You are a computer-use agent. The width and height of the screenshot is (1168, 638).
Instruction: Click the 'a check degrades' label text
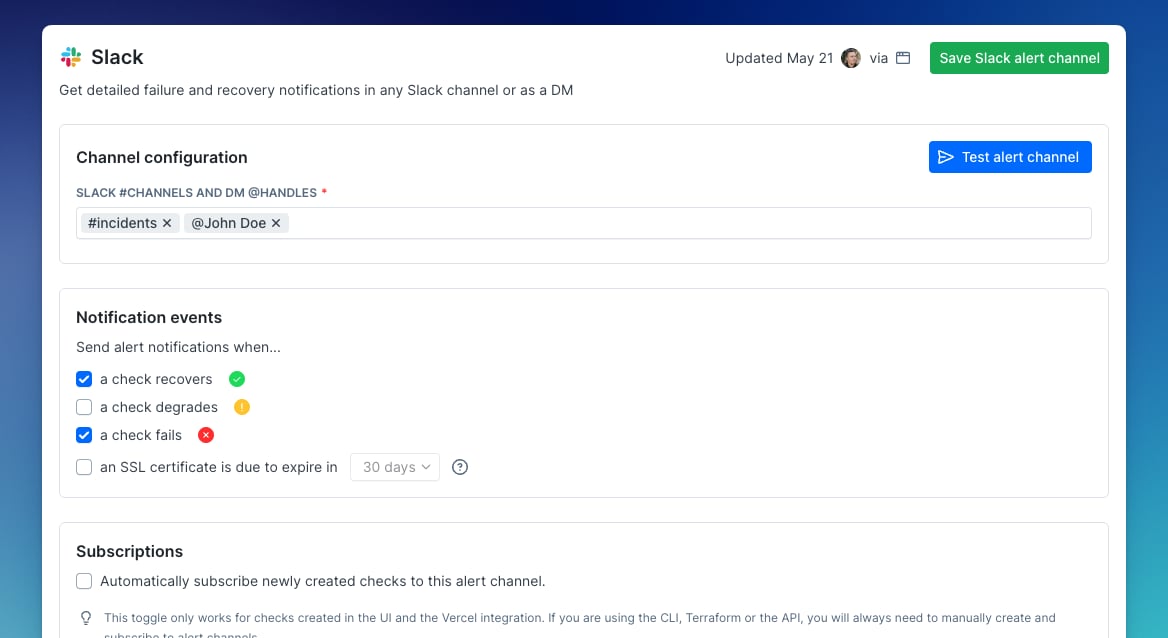(x=159, y=407)
